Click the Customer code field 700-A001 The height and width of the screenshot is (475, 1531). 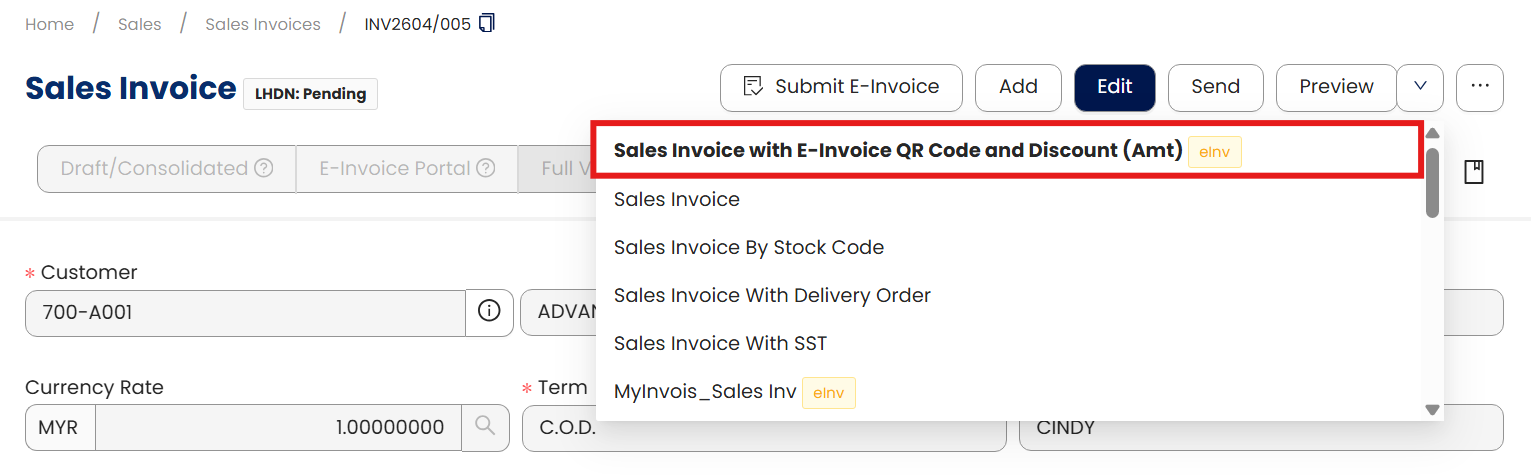point(245,312)
